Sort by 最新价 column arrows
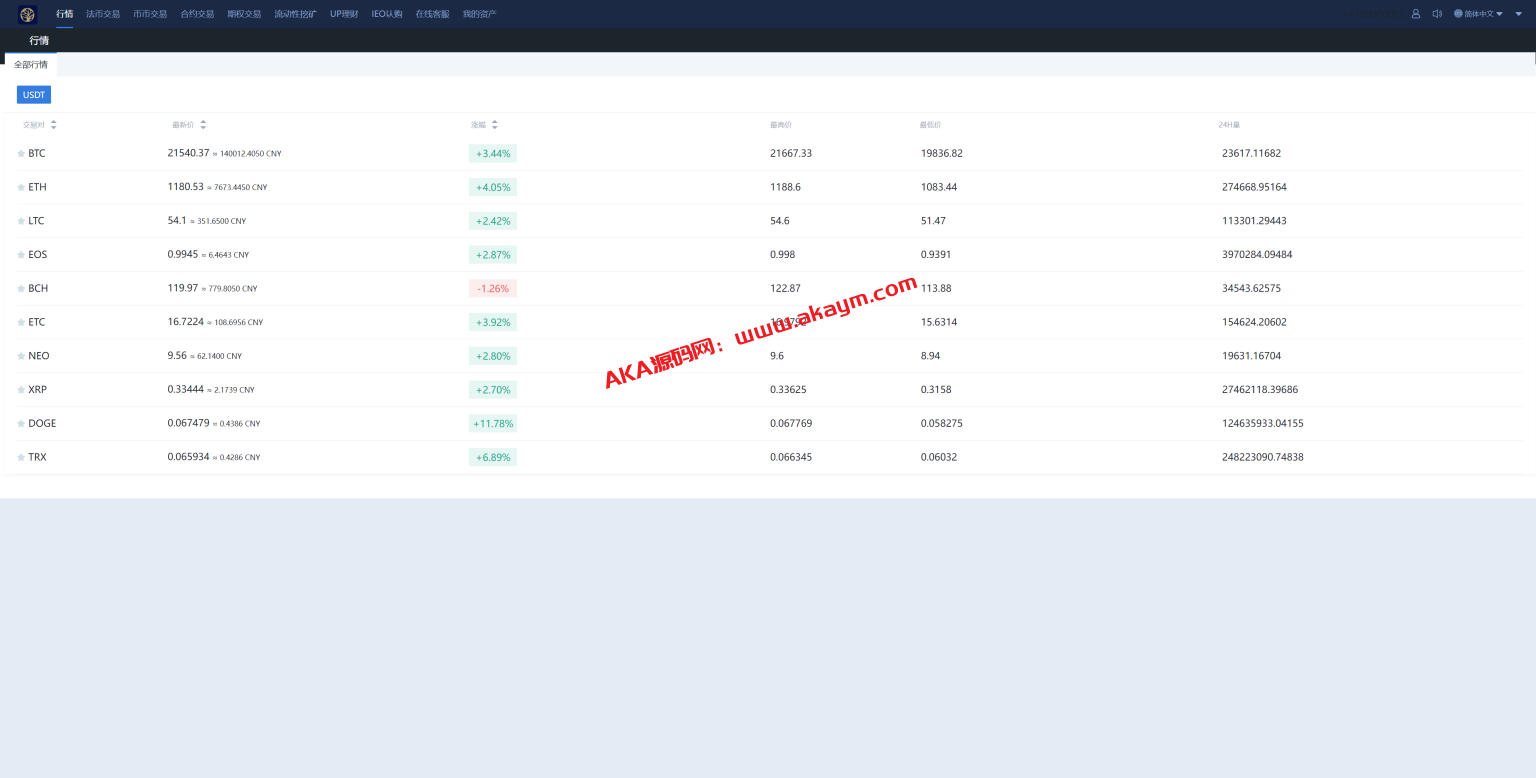1536x778 pixels. tap(203, 125)
